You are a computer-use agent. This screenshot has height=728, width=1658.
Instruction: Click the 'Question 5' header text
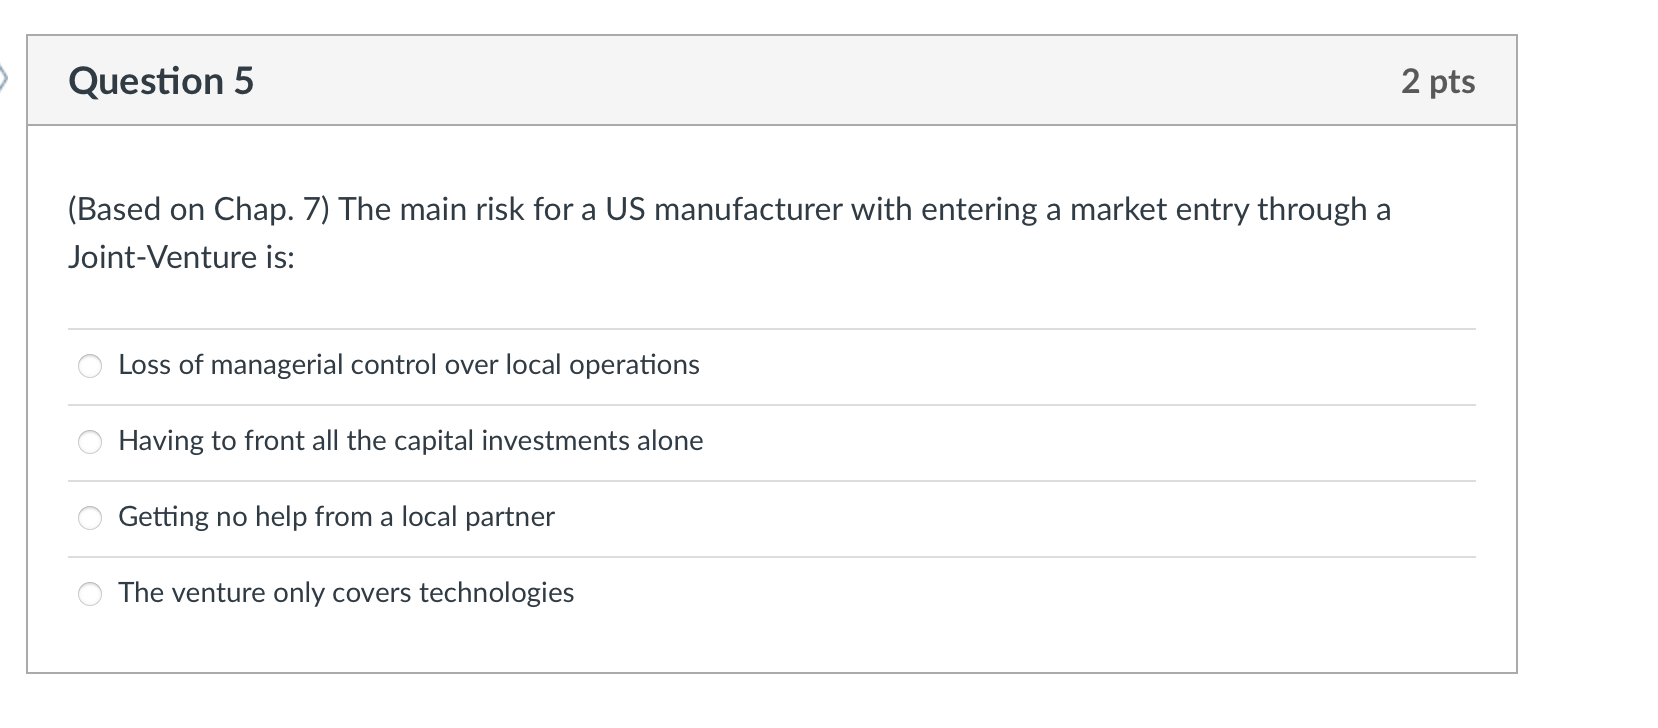pos(161,81)
